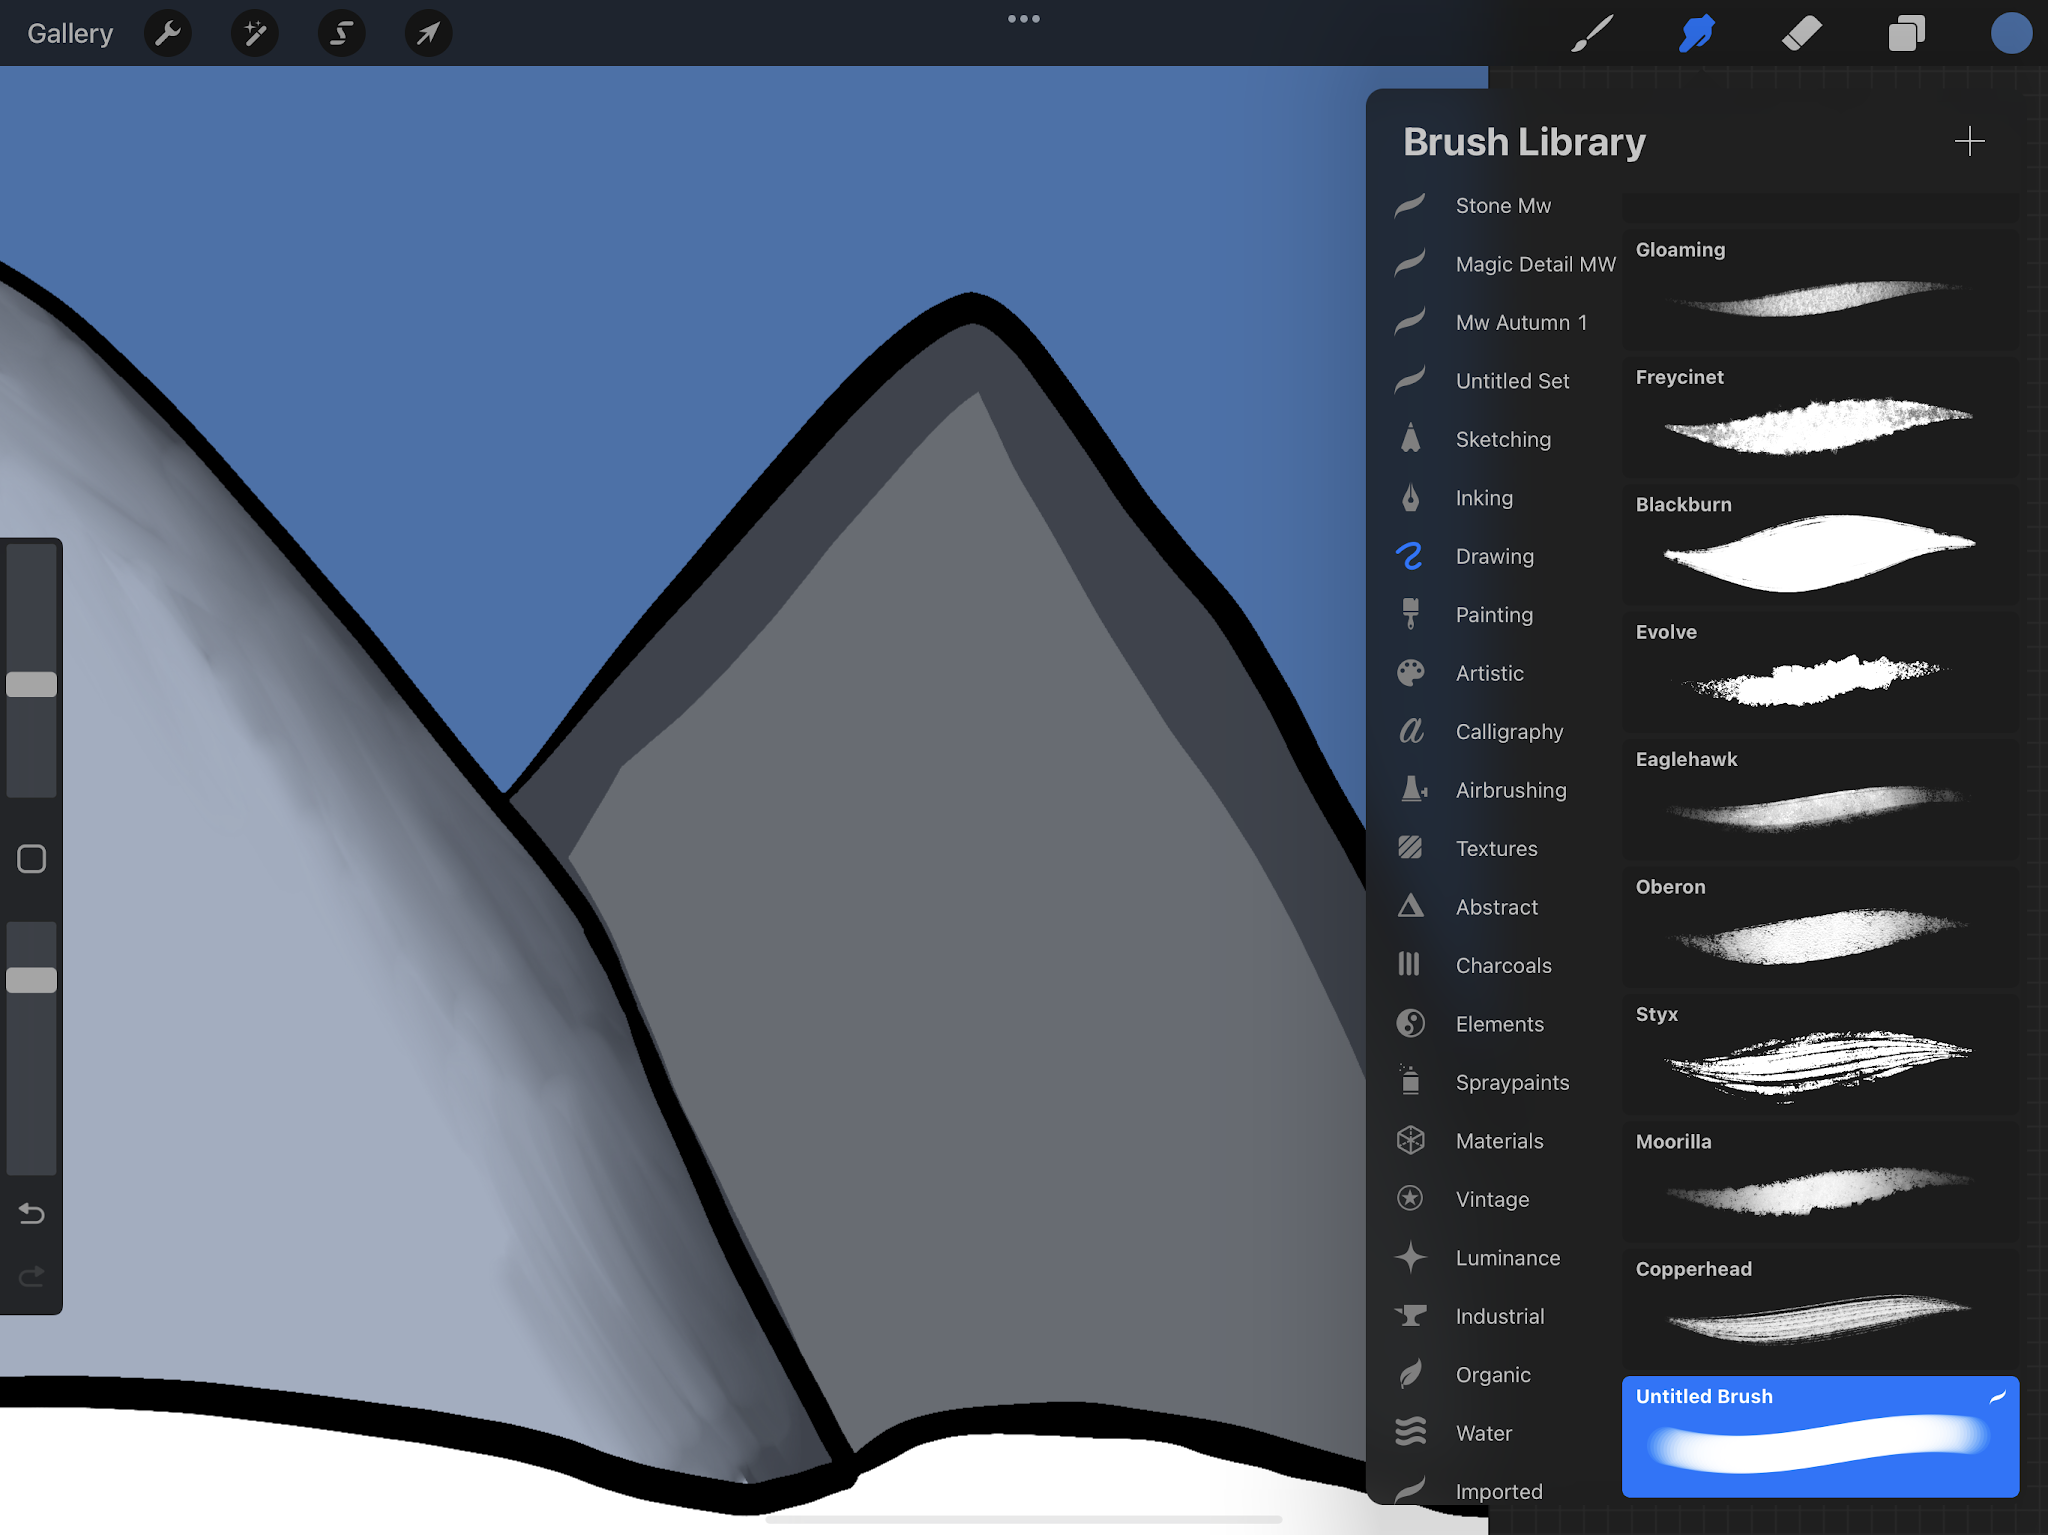Screen dimensions: 2048x1535
Task: Choose the Eaglehawk brush
Action: (x=1820, y=799)
